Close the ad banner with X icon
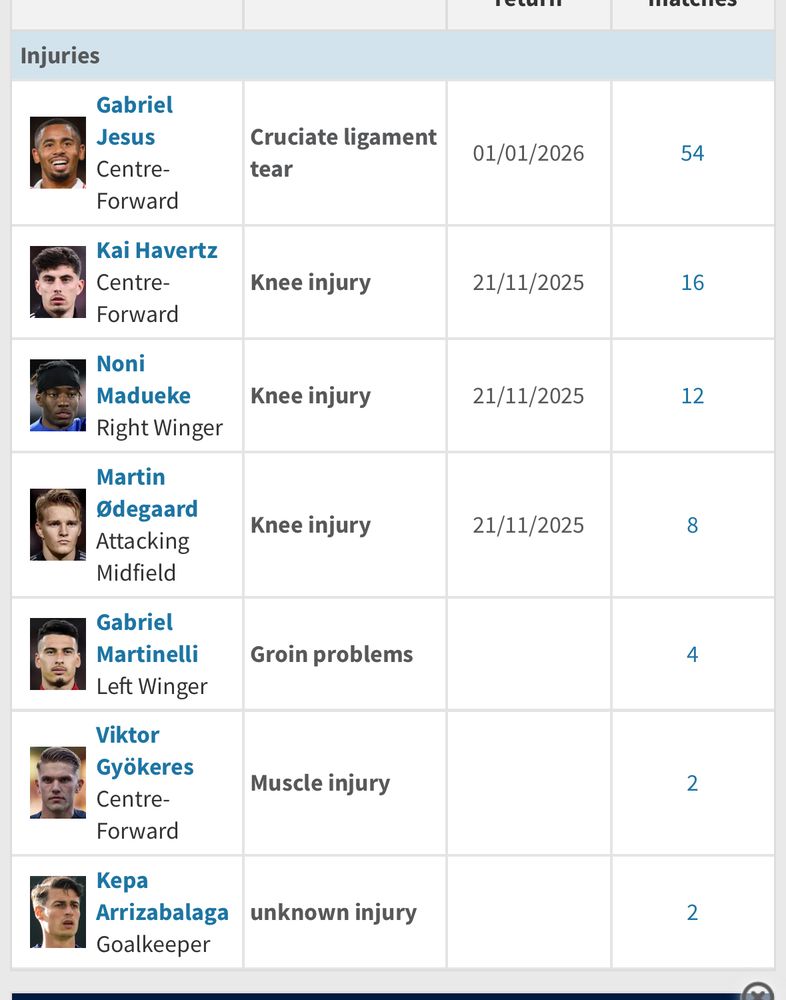 758,992
